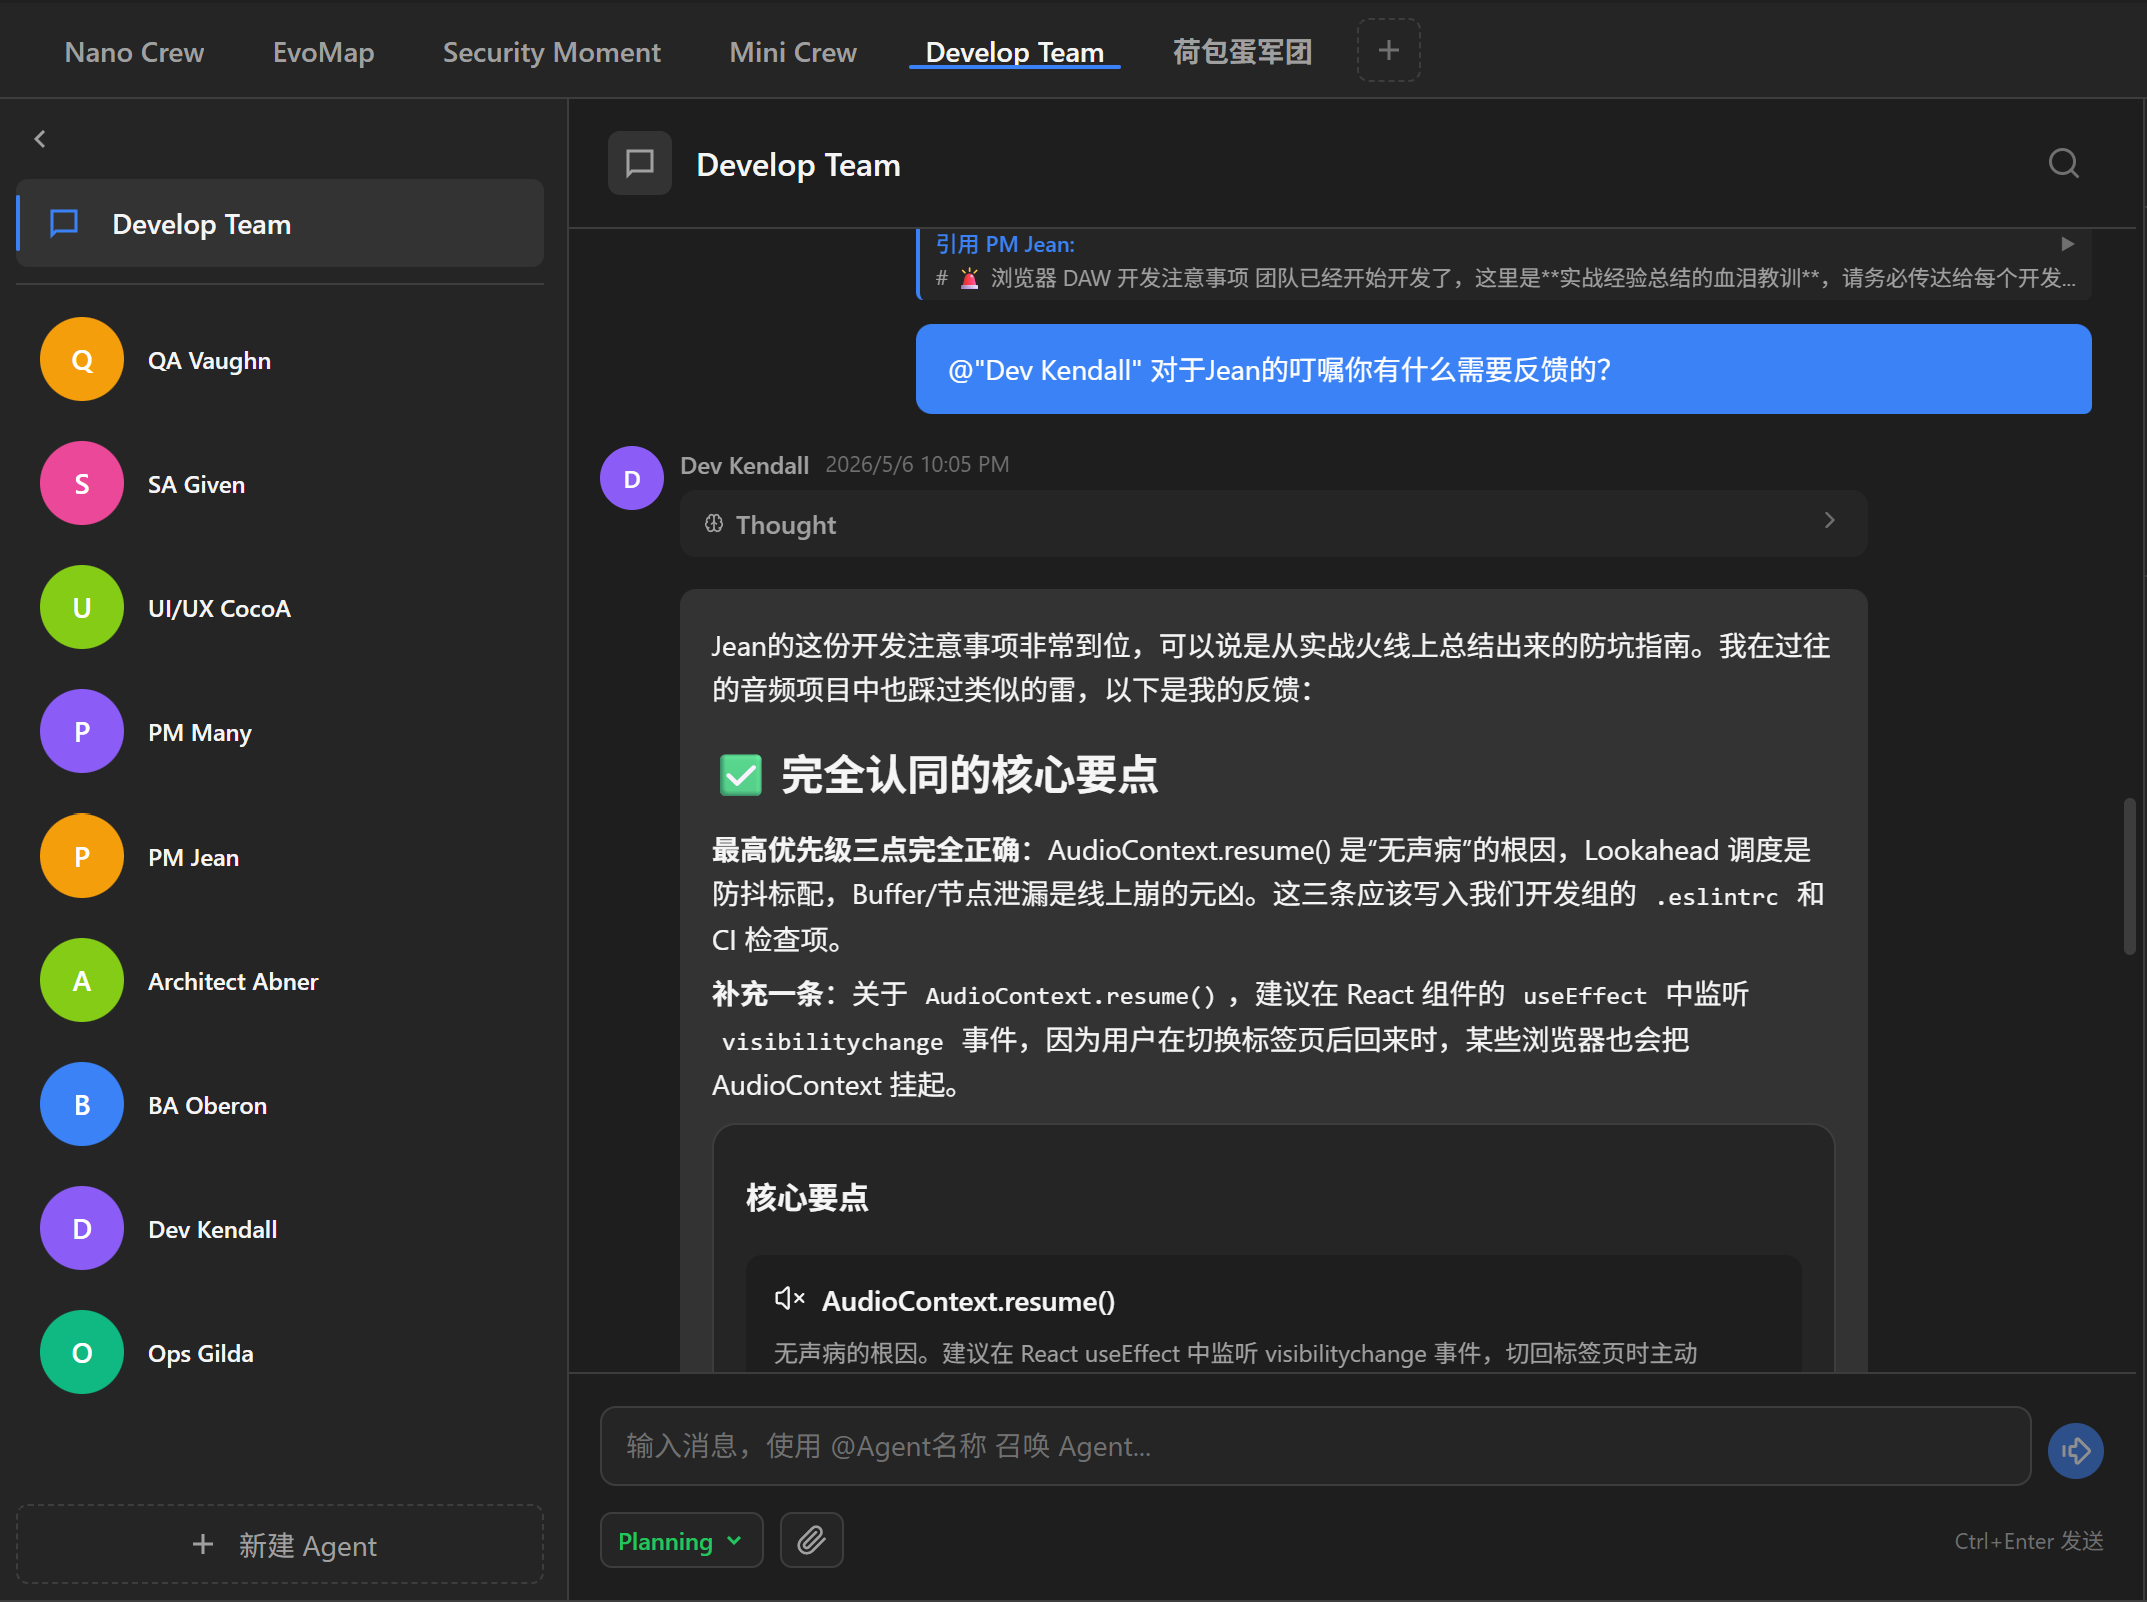
Task: Focus the message input field
Action: pos(1315,1446)
